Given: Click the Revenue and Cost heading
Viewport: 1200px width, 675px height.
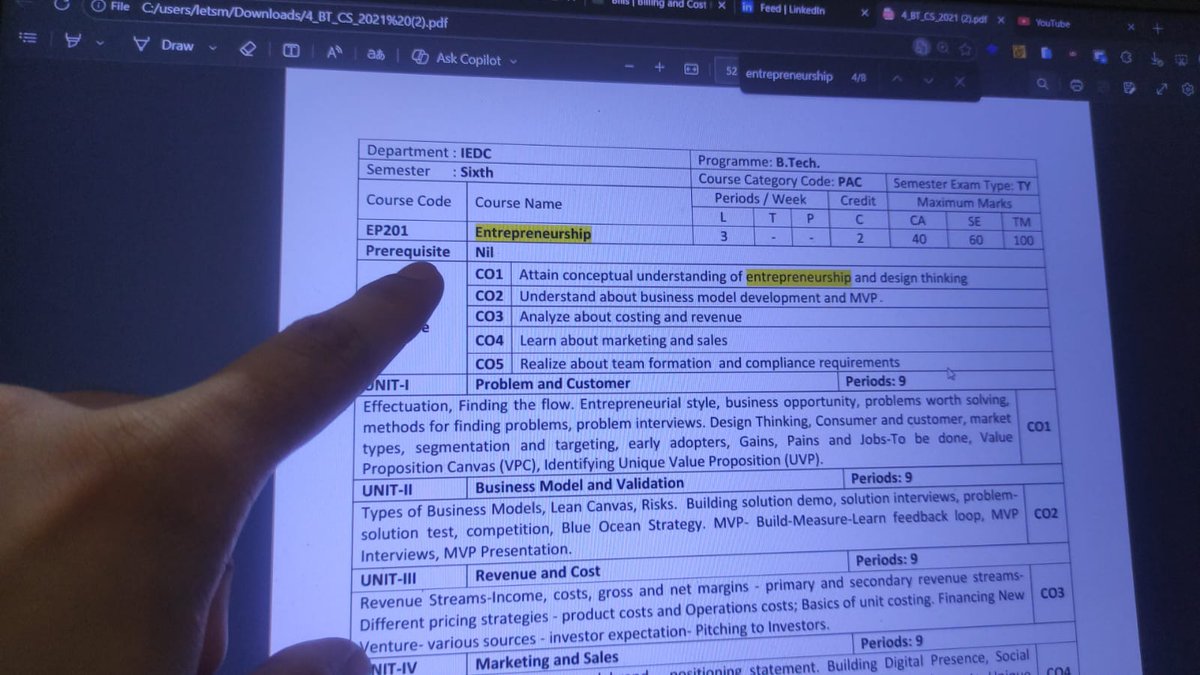Looking at the screenshot, I should point(538,573).
